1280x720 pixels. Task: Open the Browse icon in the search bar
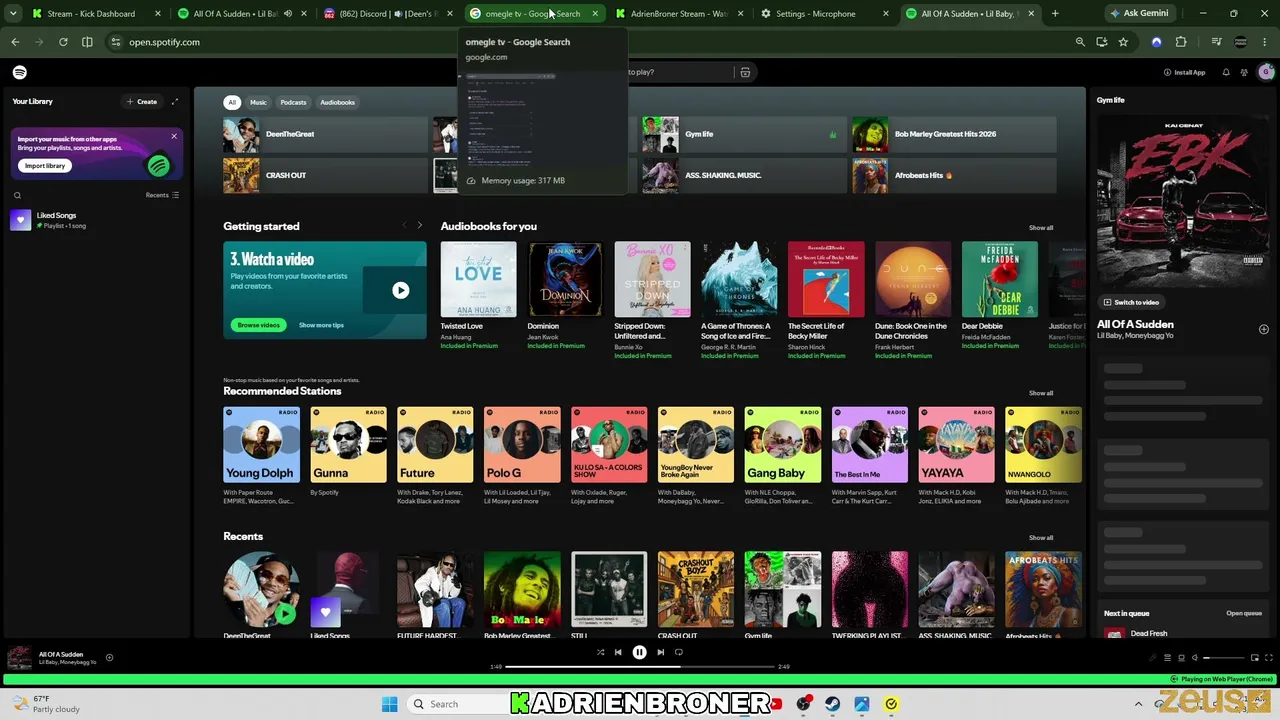click(x=745, y=72)
